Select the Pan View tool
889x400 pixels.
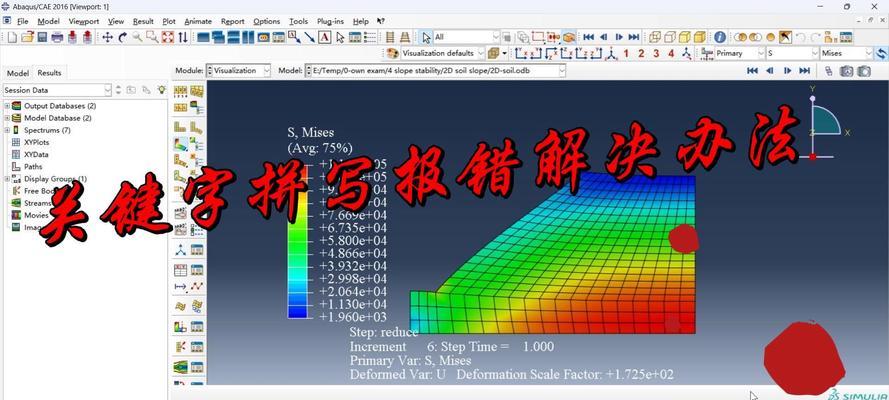[x=107, y=37]
